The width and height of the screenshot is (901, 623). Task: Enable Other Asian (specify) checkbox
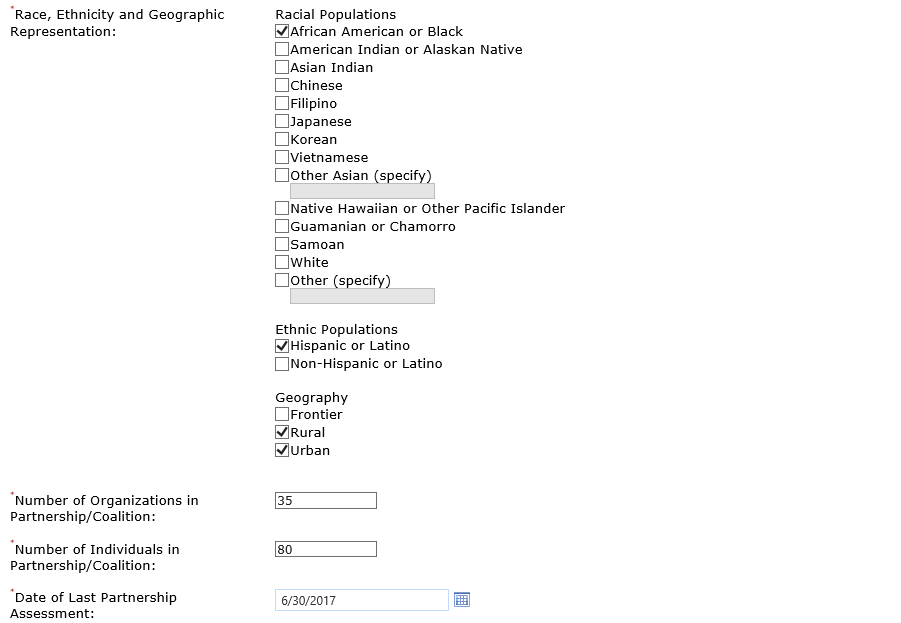tap(282, 176)
